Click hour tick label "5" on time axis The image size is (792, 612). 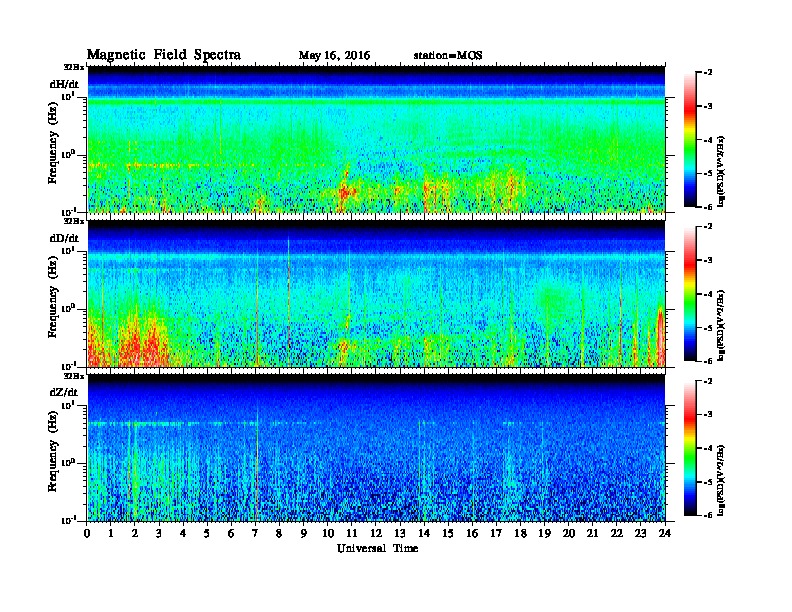tap(207, 533)
